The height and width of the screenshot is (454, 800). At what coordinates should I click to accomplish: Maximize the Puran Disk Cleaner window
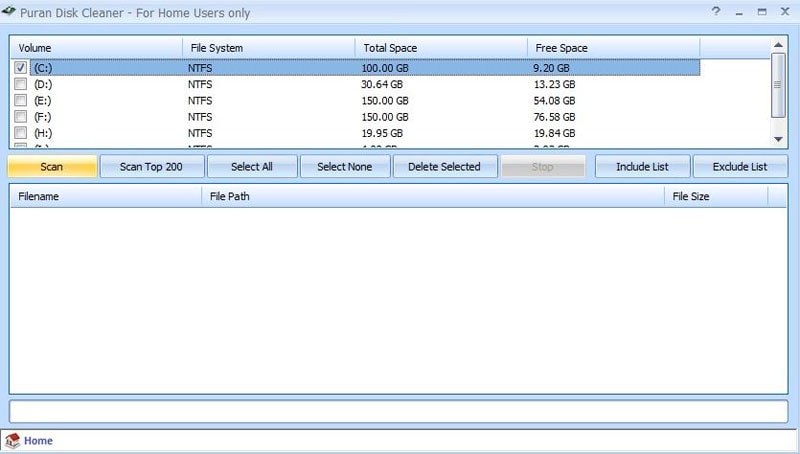point(762,12)
